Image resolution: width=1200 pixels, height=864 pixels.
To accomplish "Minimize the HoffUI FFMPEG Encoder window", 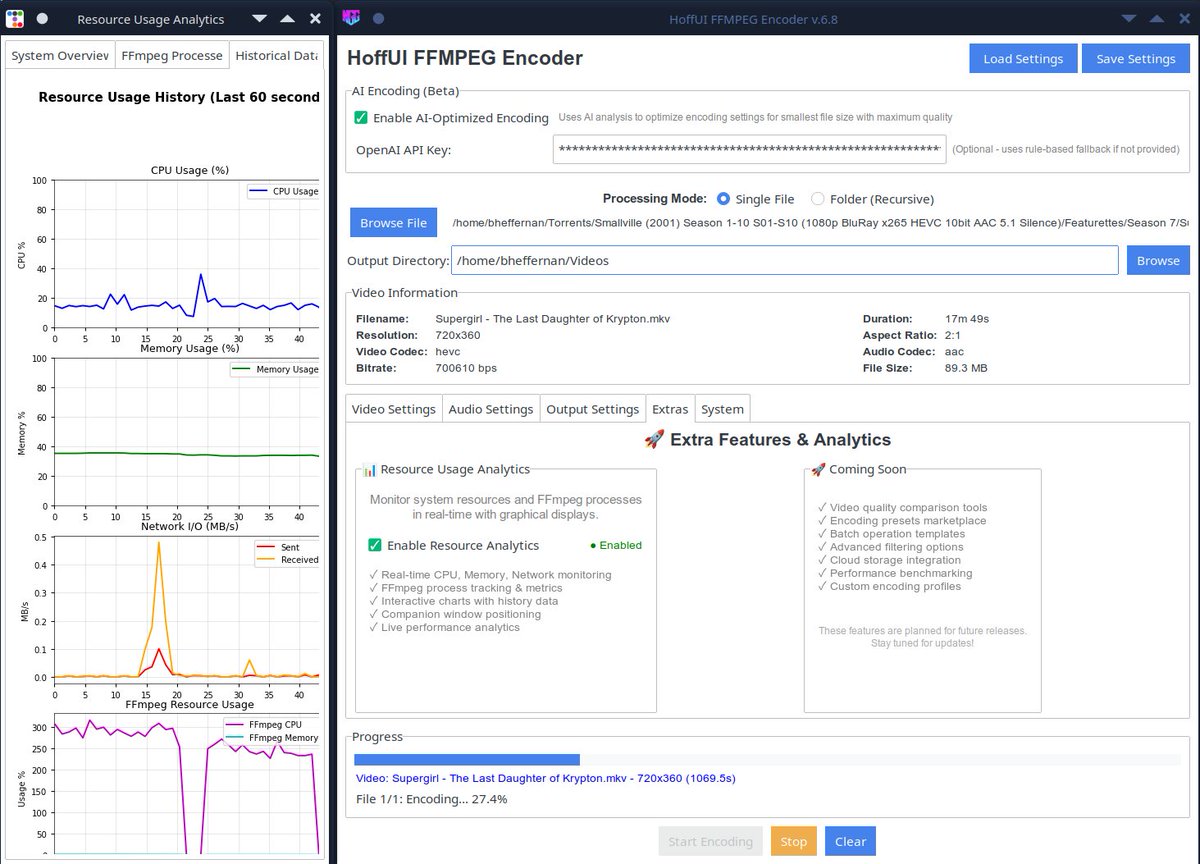I will tap(1129, 19).
